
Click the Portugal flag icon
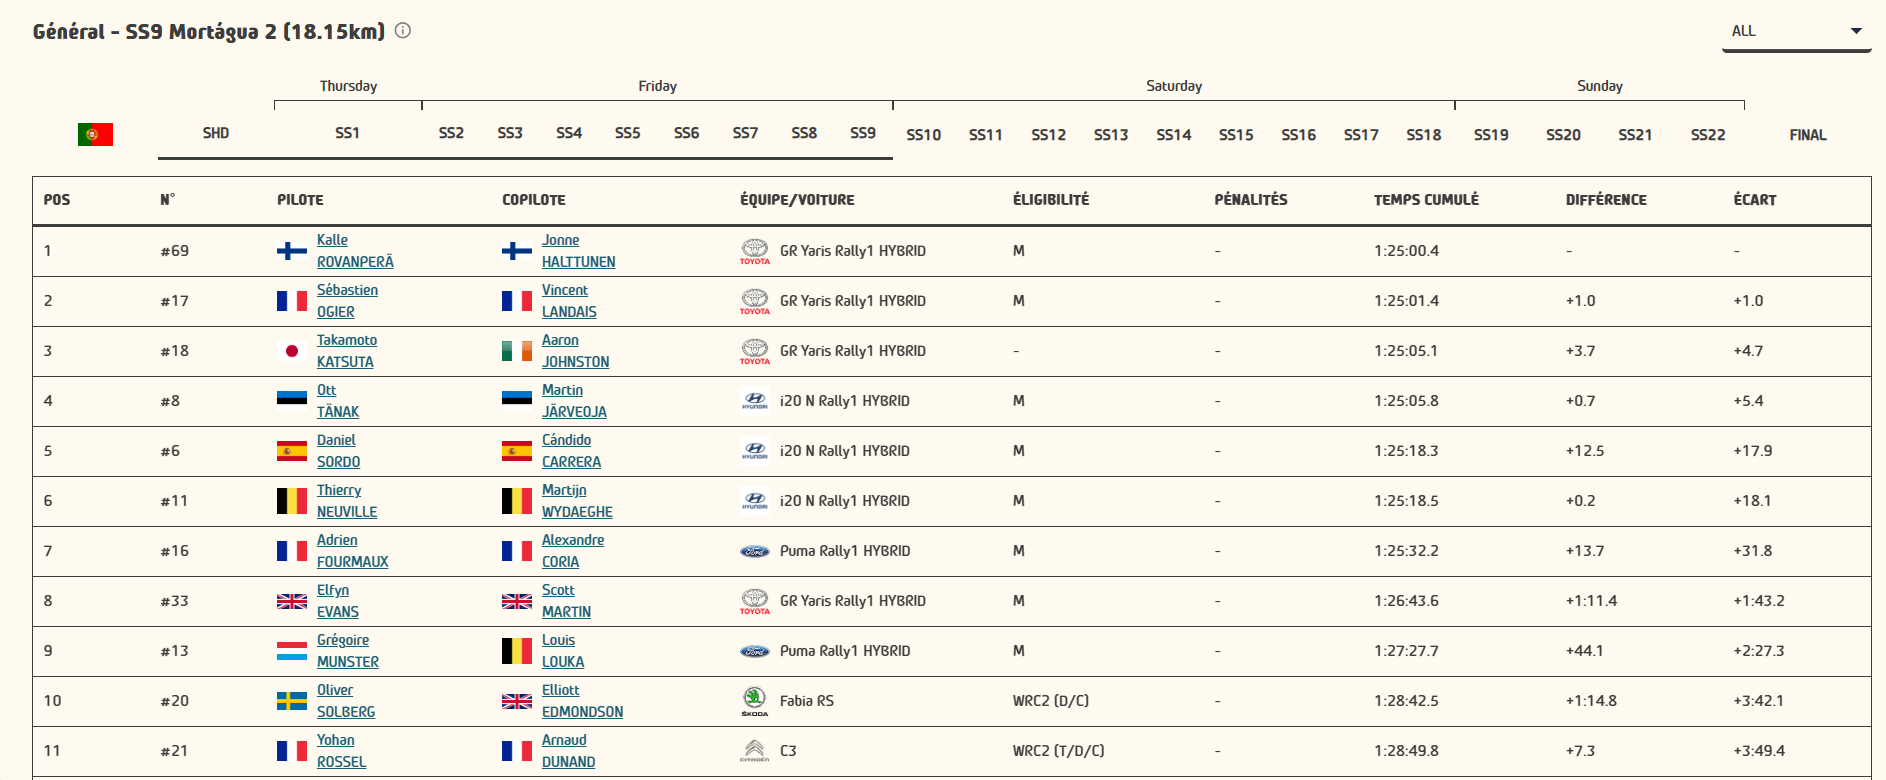click(95, 134)
